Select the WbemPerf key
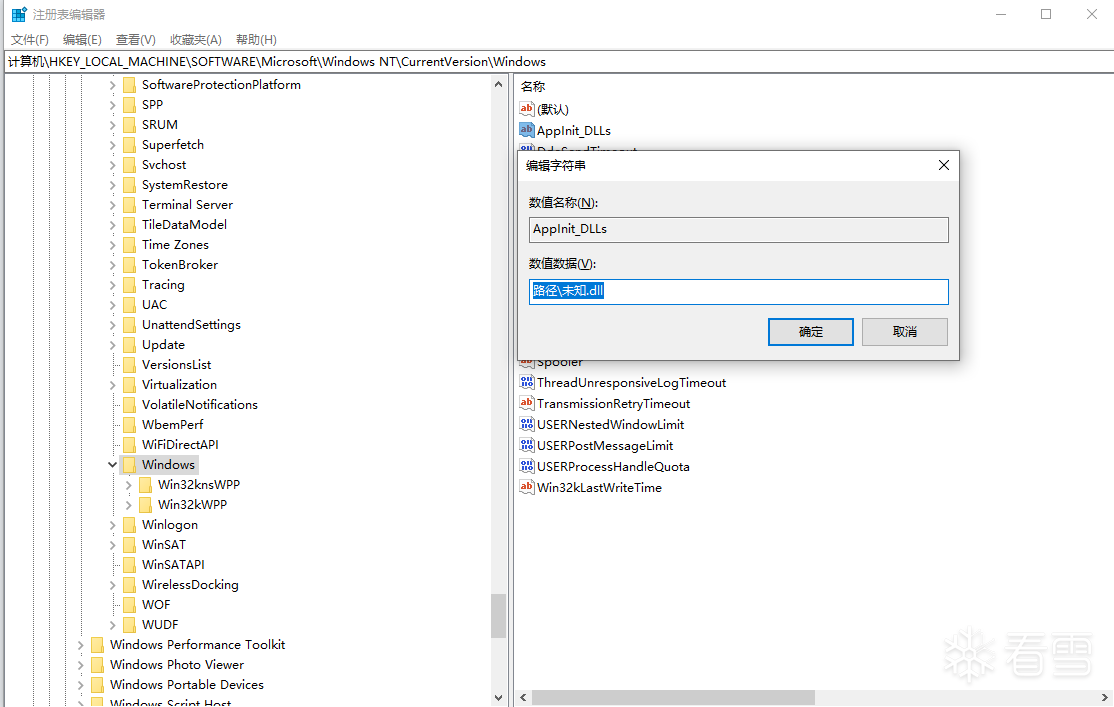The width and height of the screenshot is (1114, 707). 173,425
